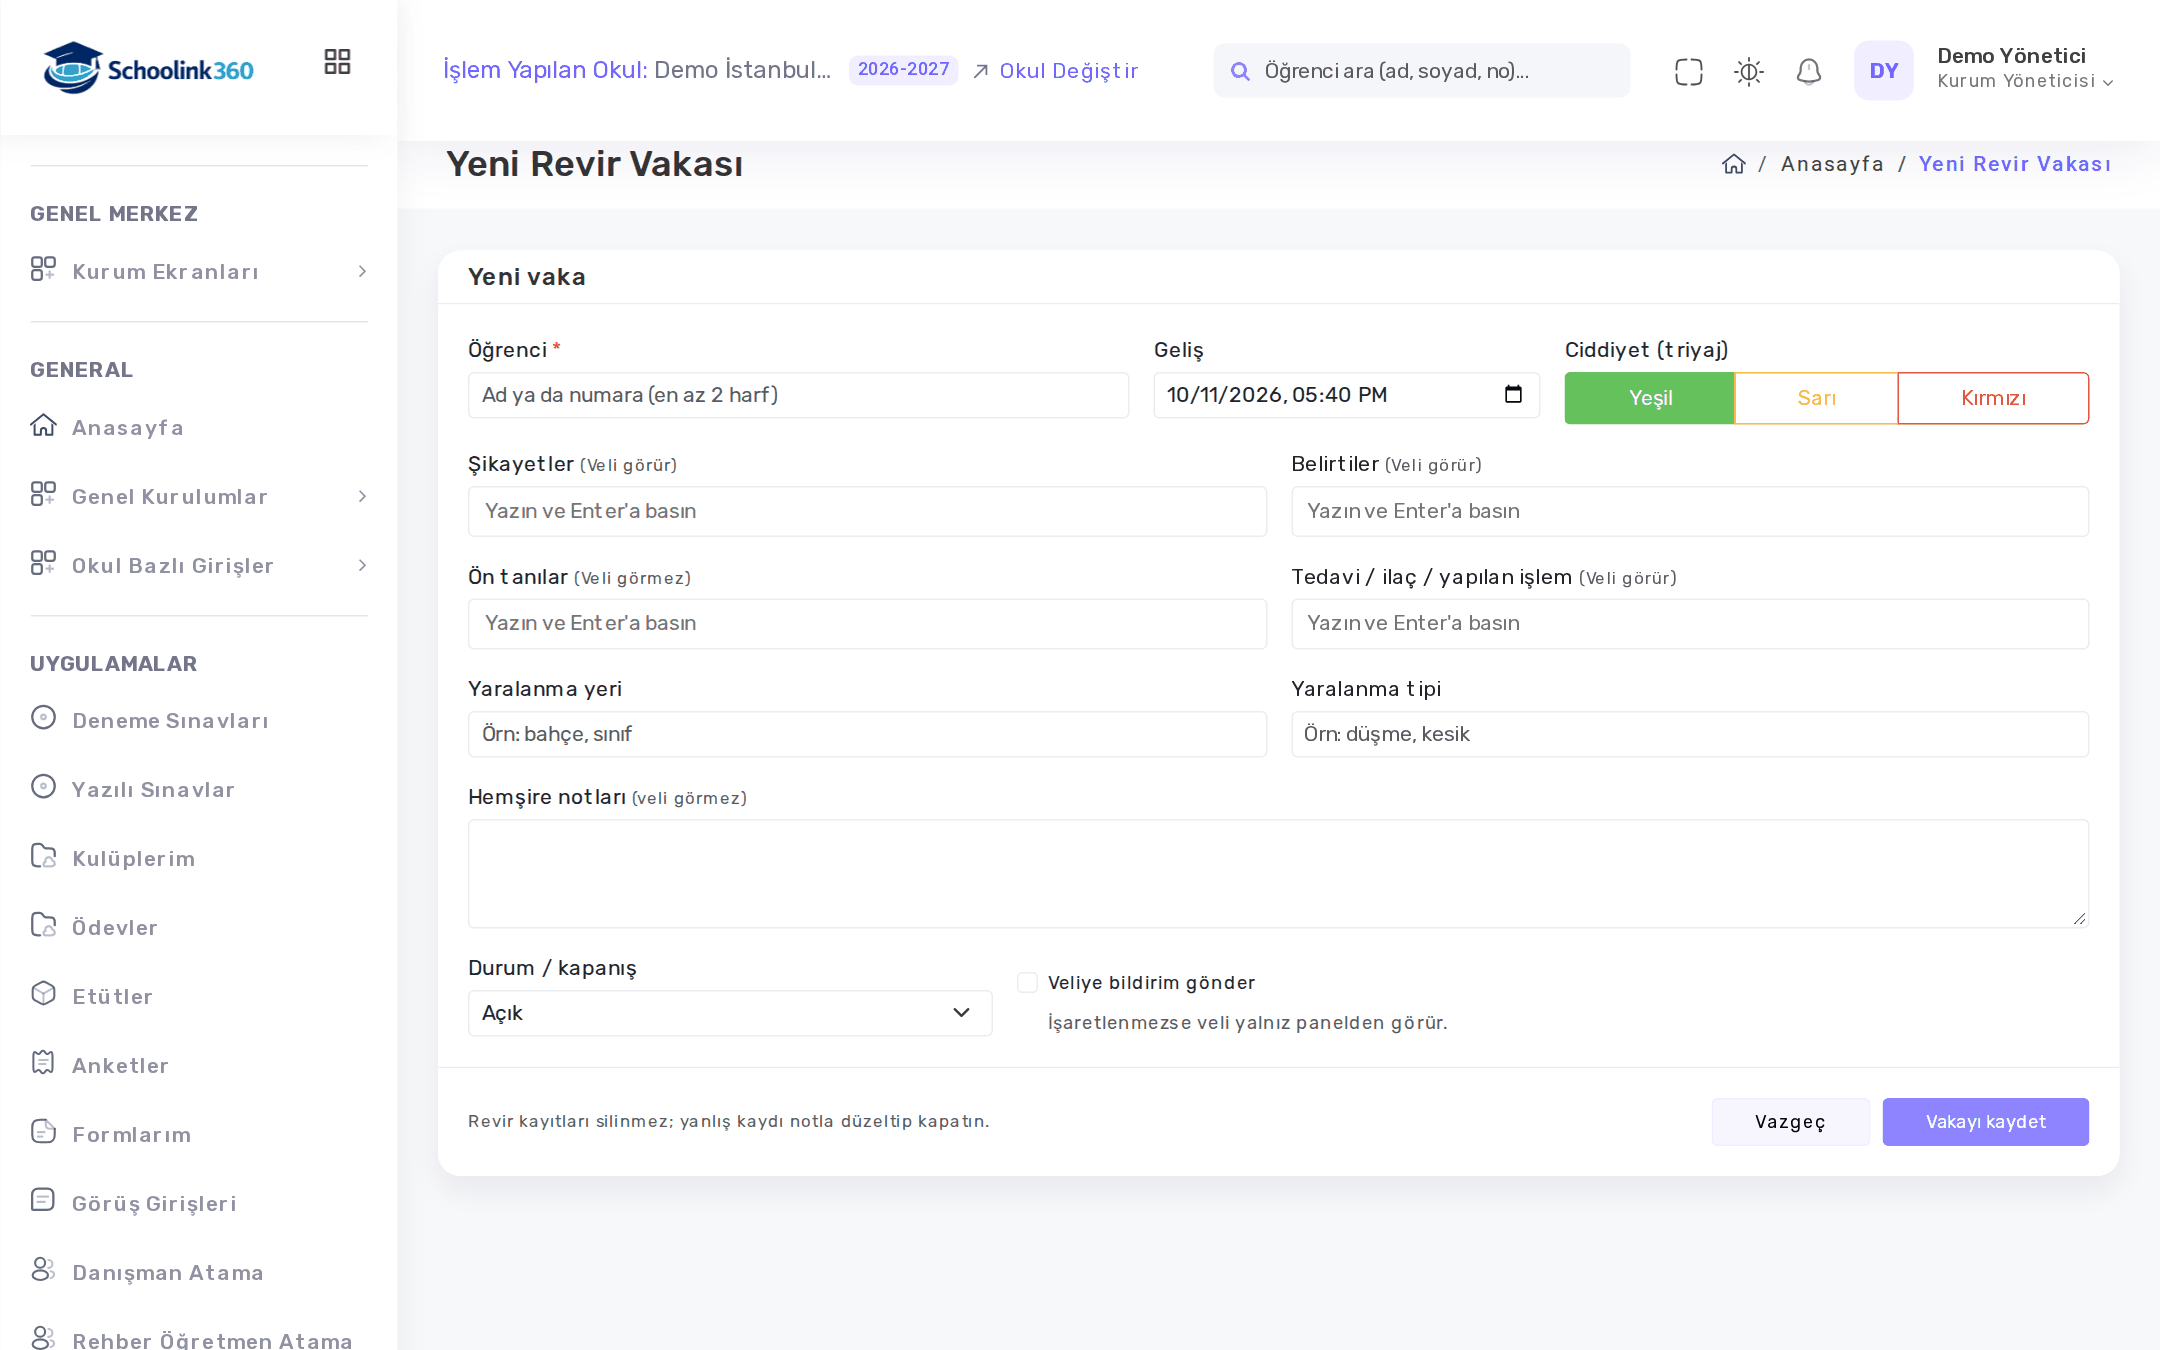Open notifications bell icon

1808,71
